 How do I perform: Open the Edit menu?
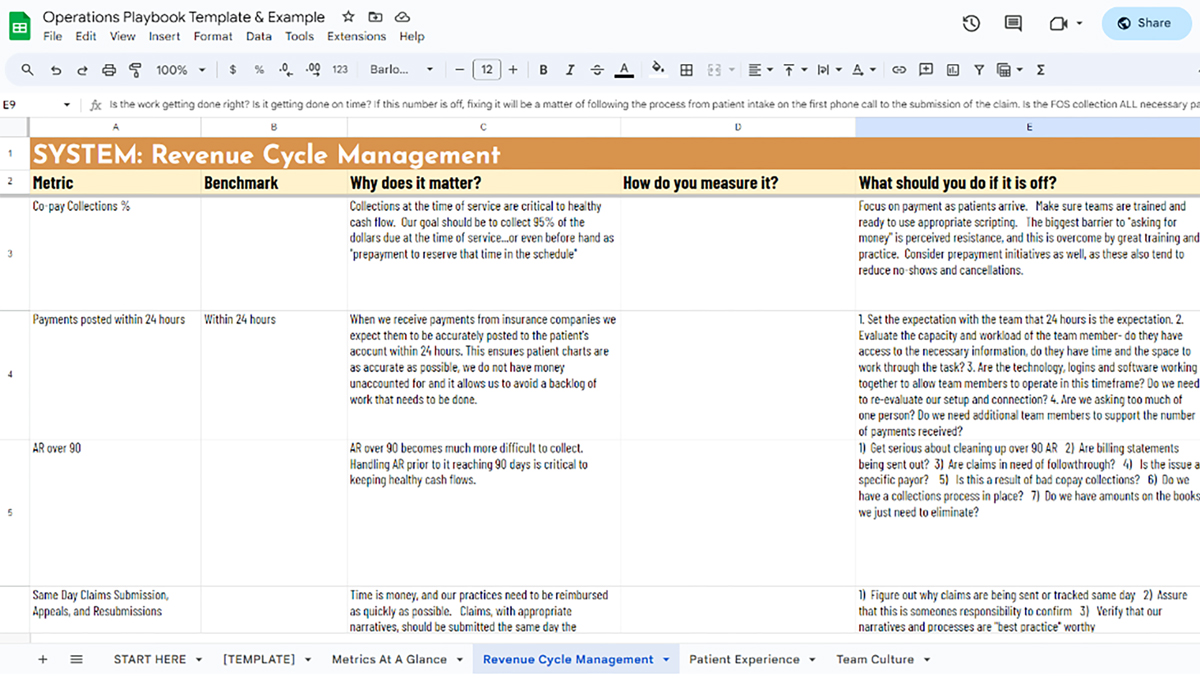(x=86, y=36)
